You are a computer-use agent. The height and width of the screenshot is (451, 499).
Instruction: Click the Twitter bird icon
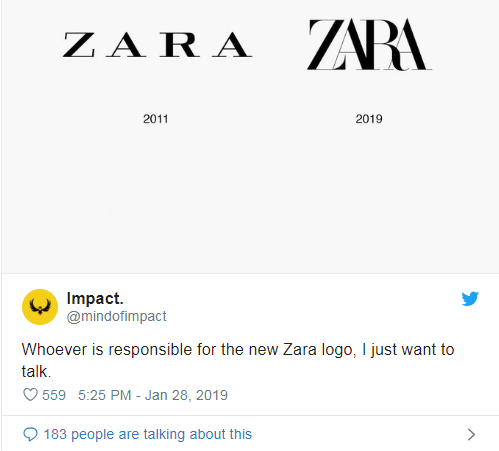(x=470, y=298)
